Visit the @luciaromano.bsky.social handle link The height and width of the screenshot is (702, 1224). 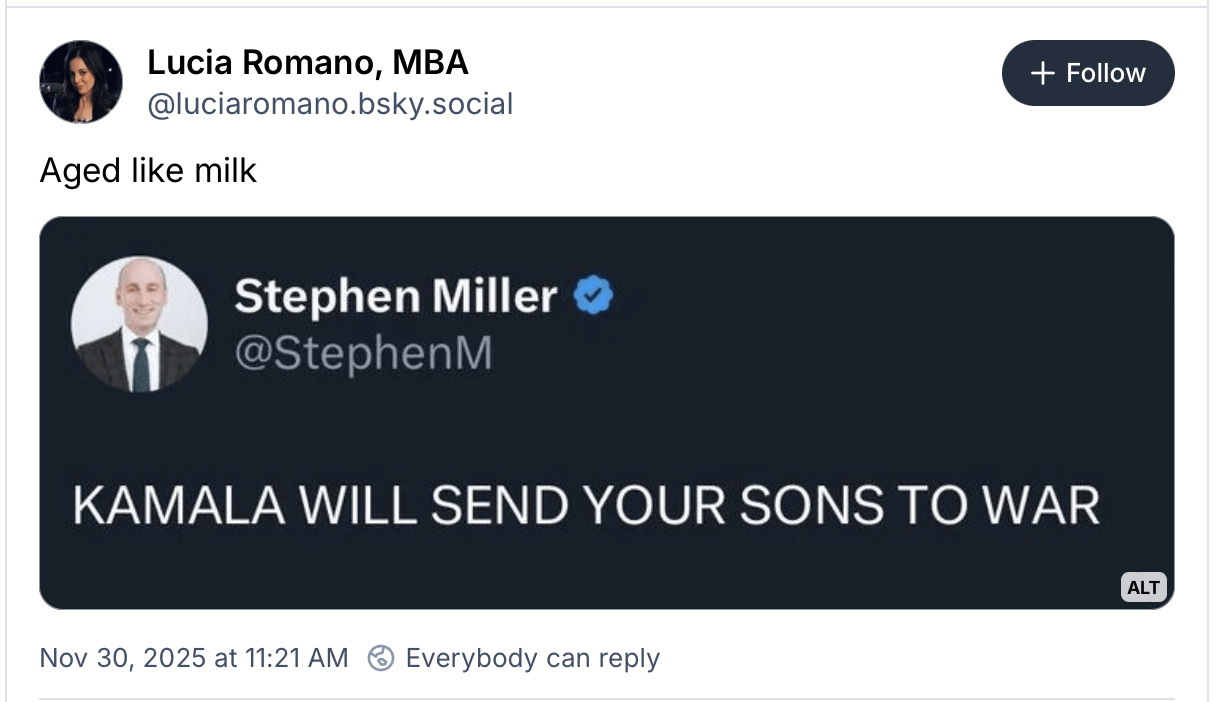coord(330,104)
